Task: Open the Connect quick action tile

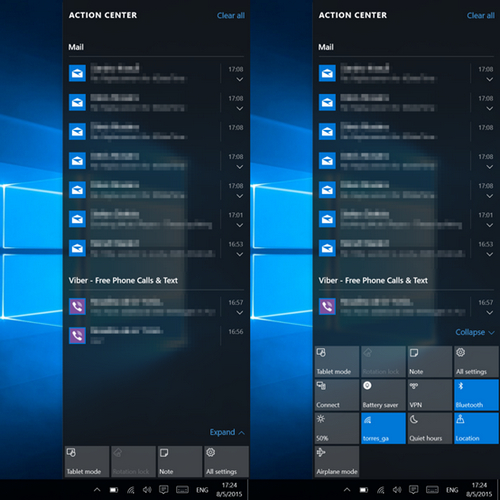Action: [337, 395]
